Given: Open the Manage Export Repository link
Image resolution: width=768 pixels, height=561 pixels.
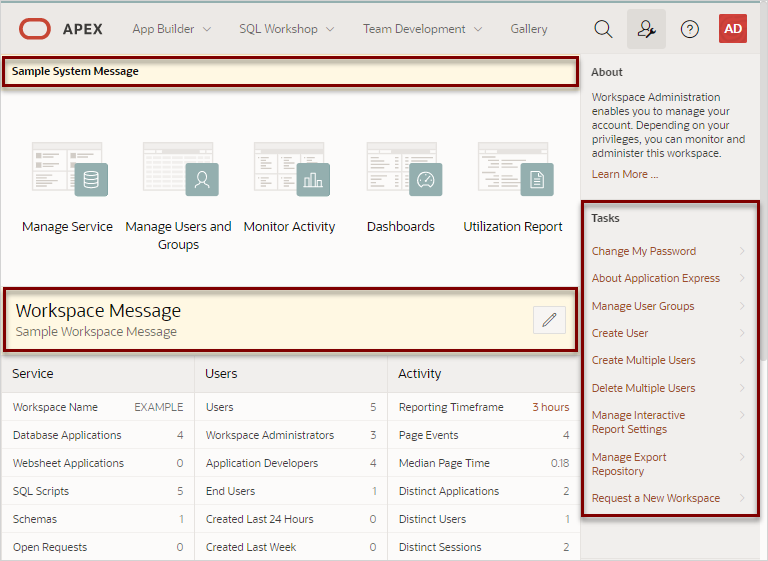Looking at the screenshot, I should point(629,464).
